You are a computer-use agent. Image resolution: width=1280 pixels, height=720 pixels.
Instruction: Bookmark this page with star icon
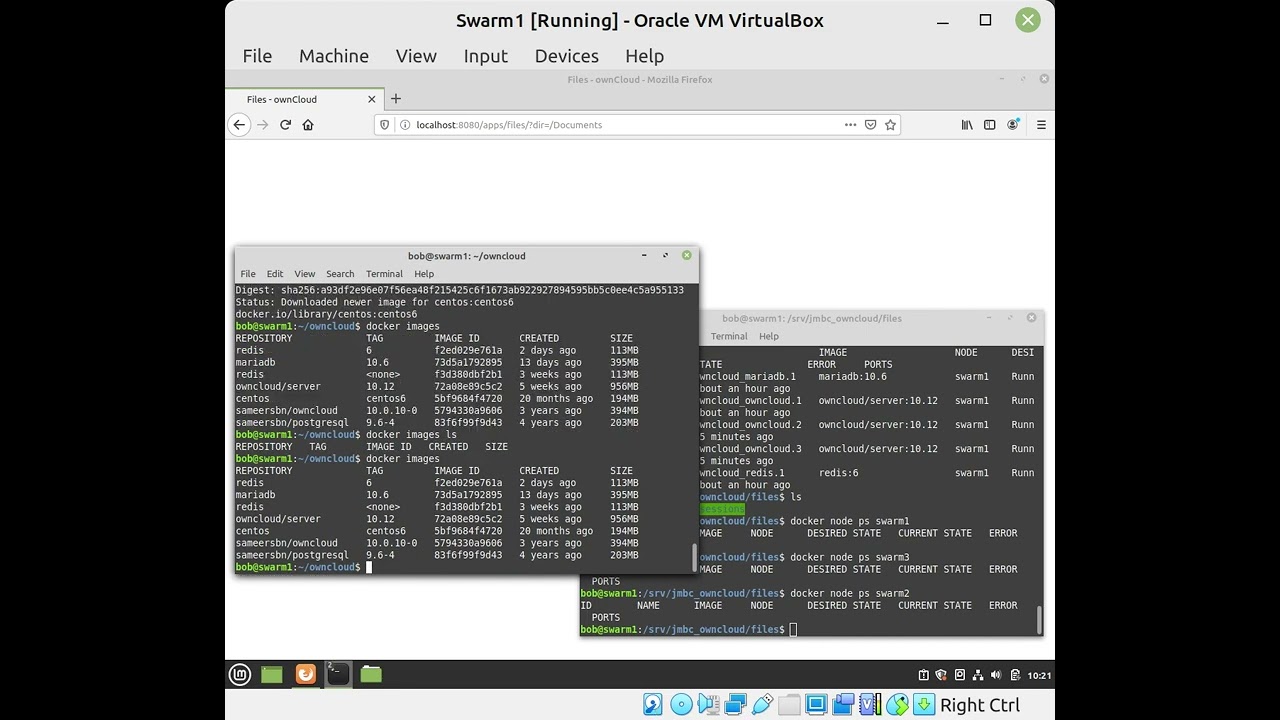890,125
